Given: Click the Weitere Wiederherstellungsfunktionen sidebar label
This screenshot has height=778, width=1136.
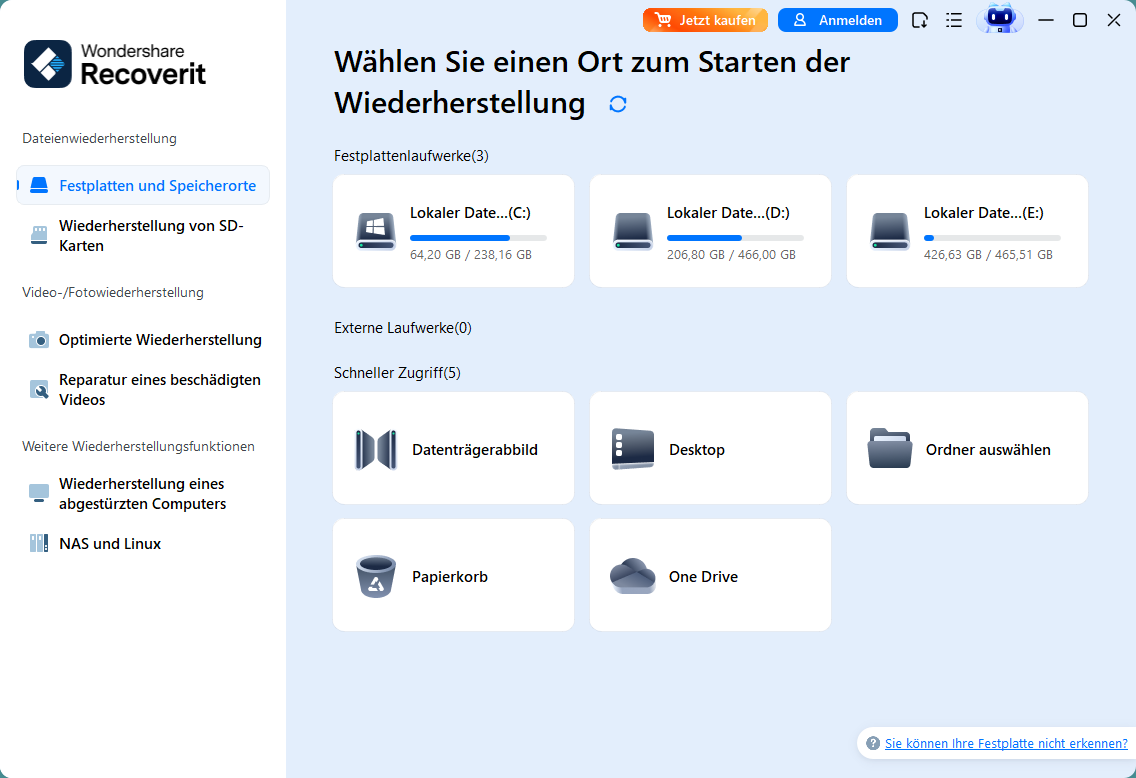Looking at the screenshot, I should [x=138, y=446].
